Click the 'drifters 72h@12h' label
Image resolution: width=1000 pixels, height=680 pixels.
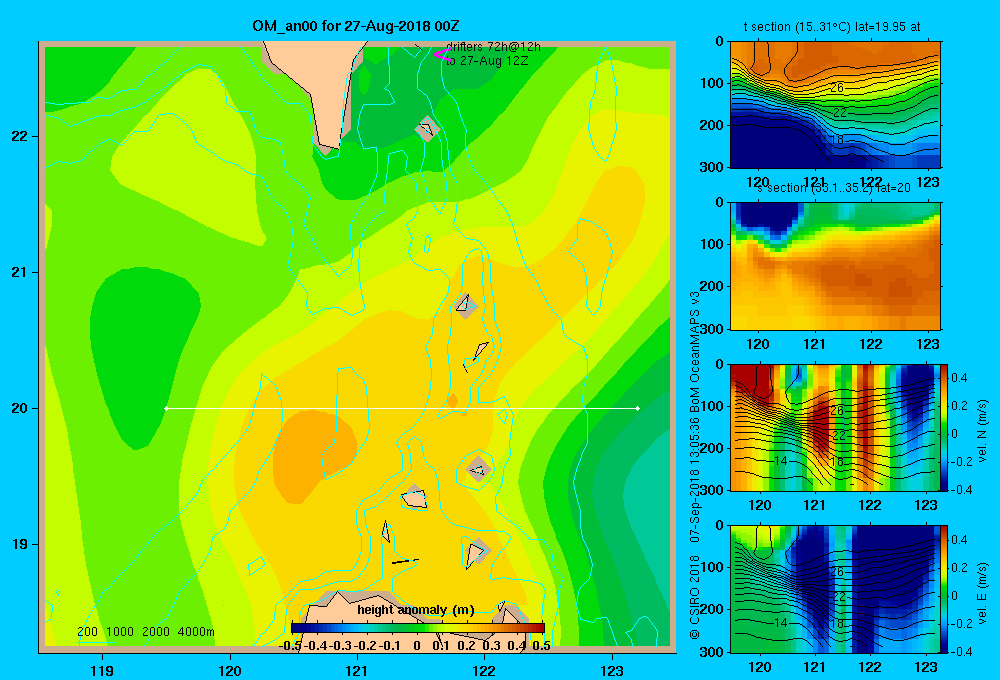pos(493,47)
